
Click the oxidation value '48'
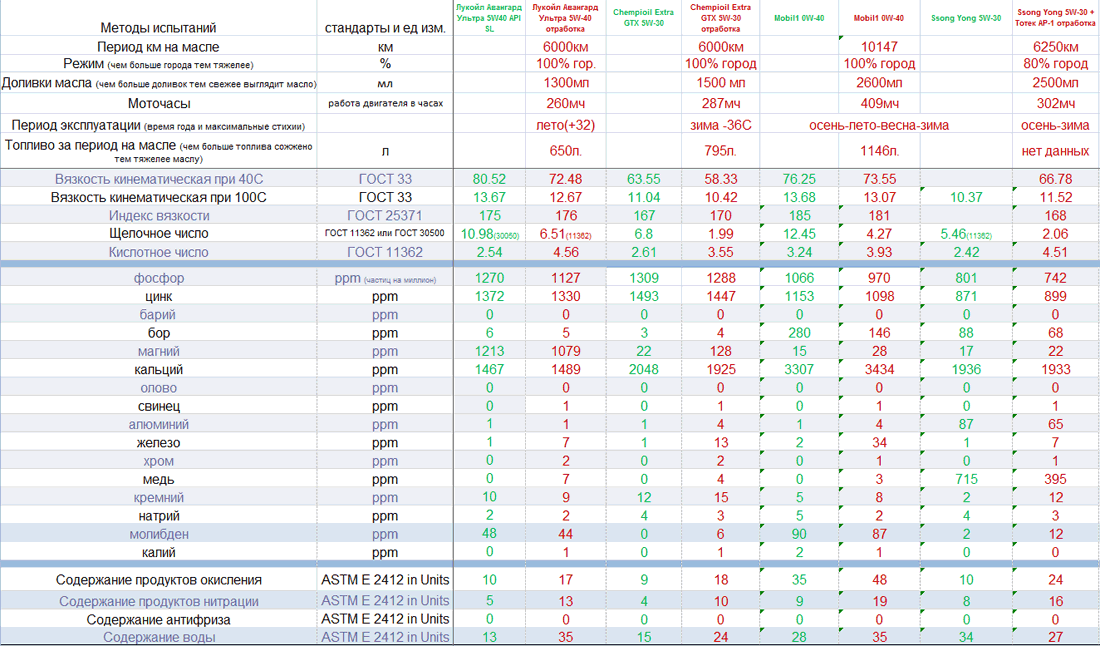point(879,580)
